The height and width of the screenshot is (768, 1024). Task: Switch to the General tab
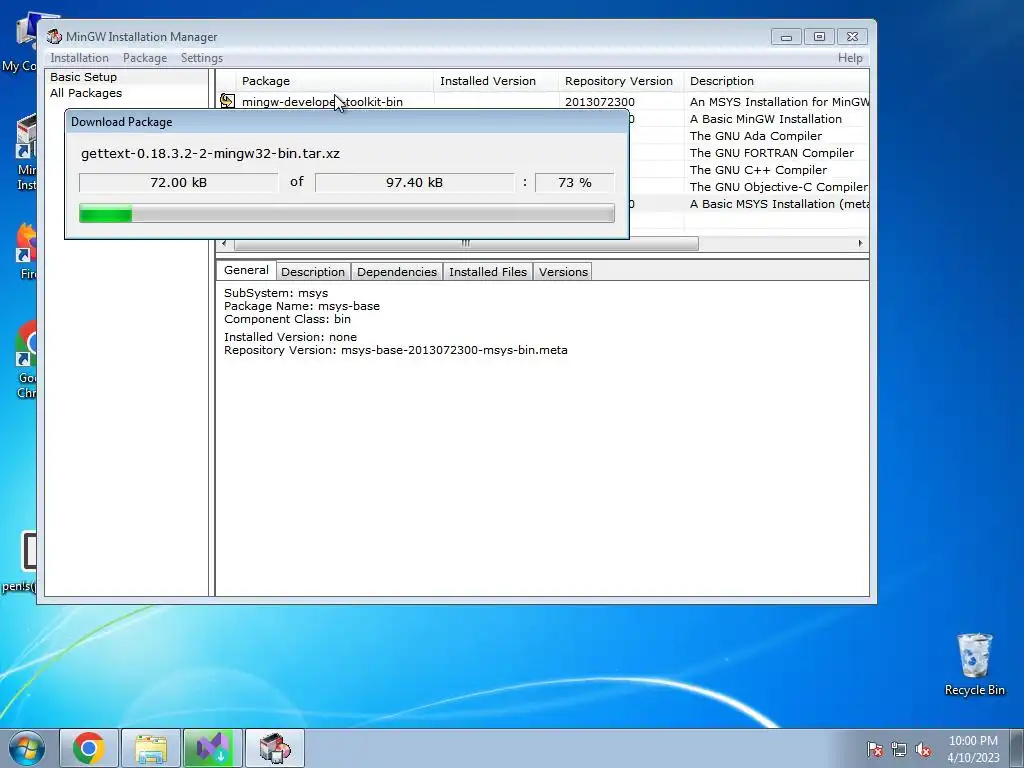pyautogui.click(x=246, y=270)
